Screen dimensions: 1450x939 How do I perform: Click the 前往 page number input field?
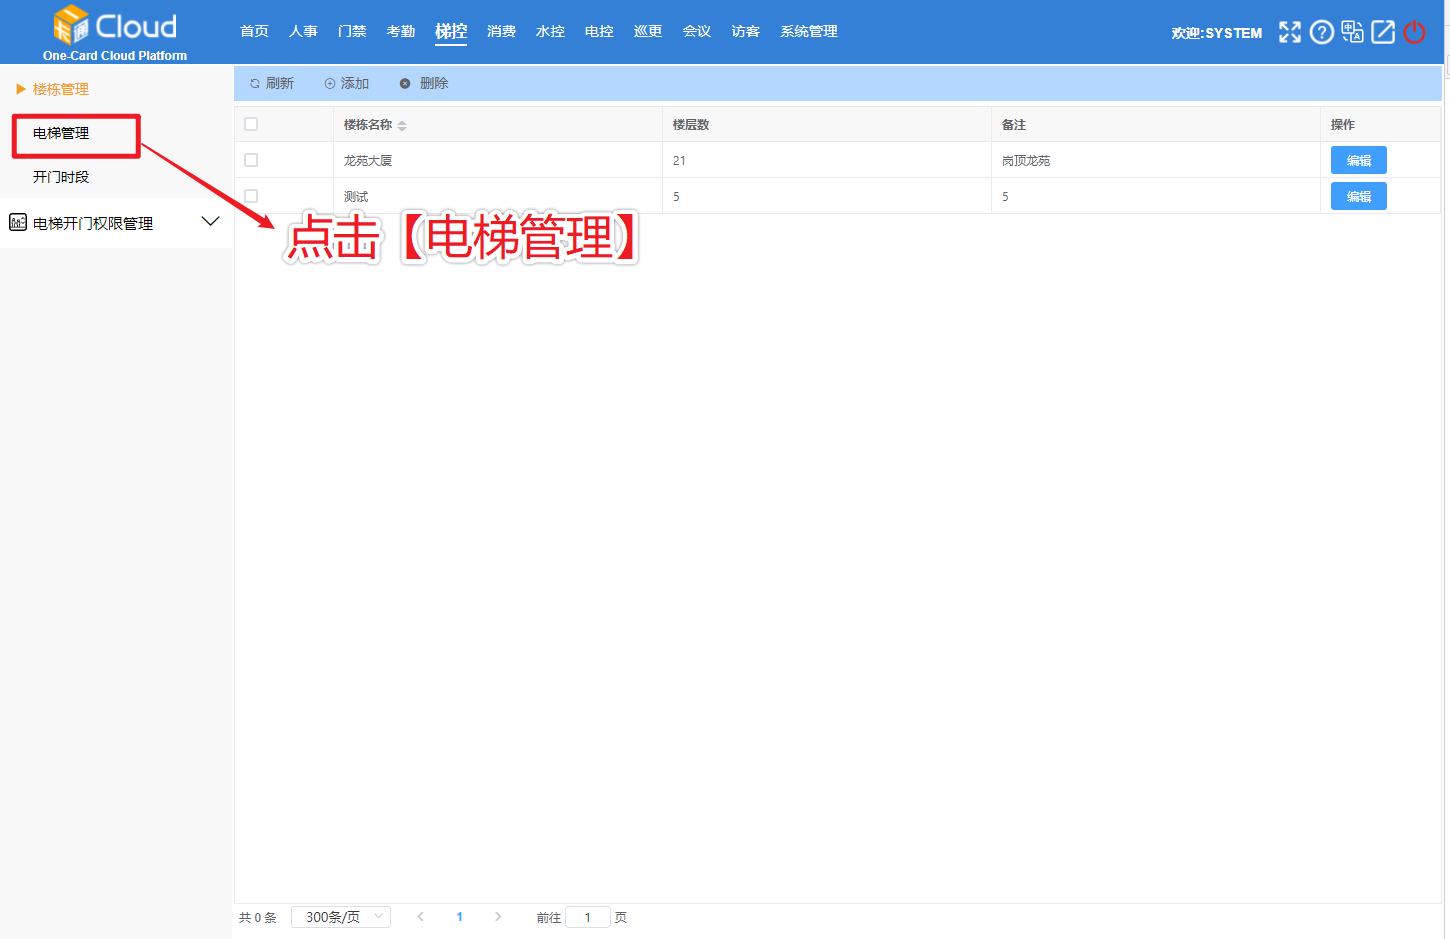point(588,917)
